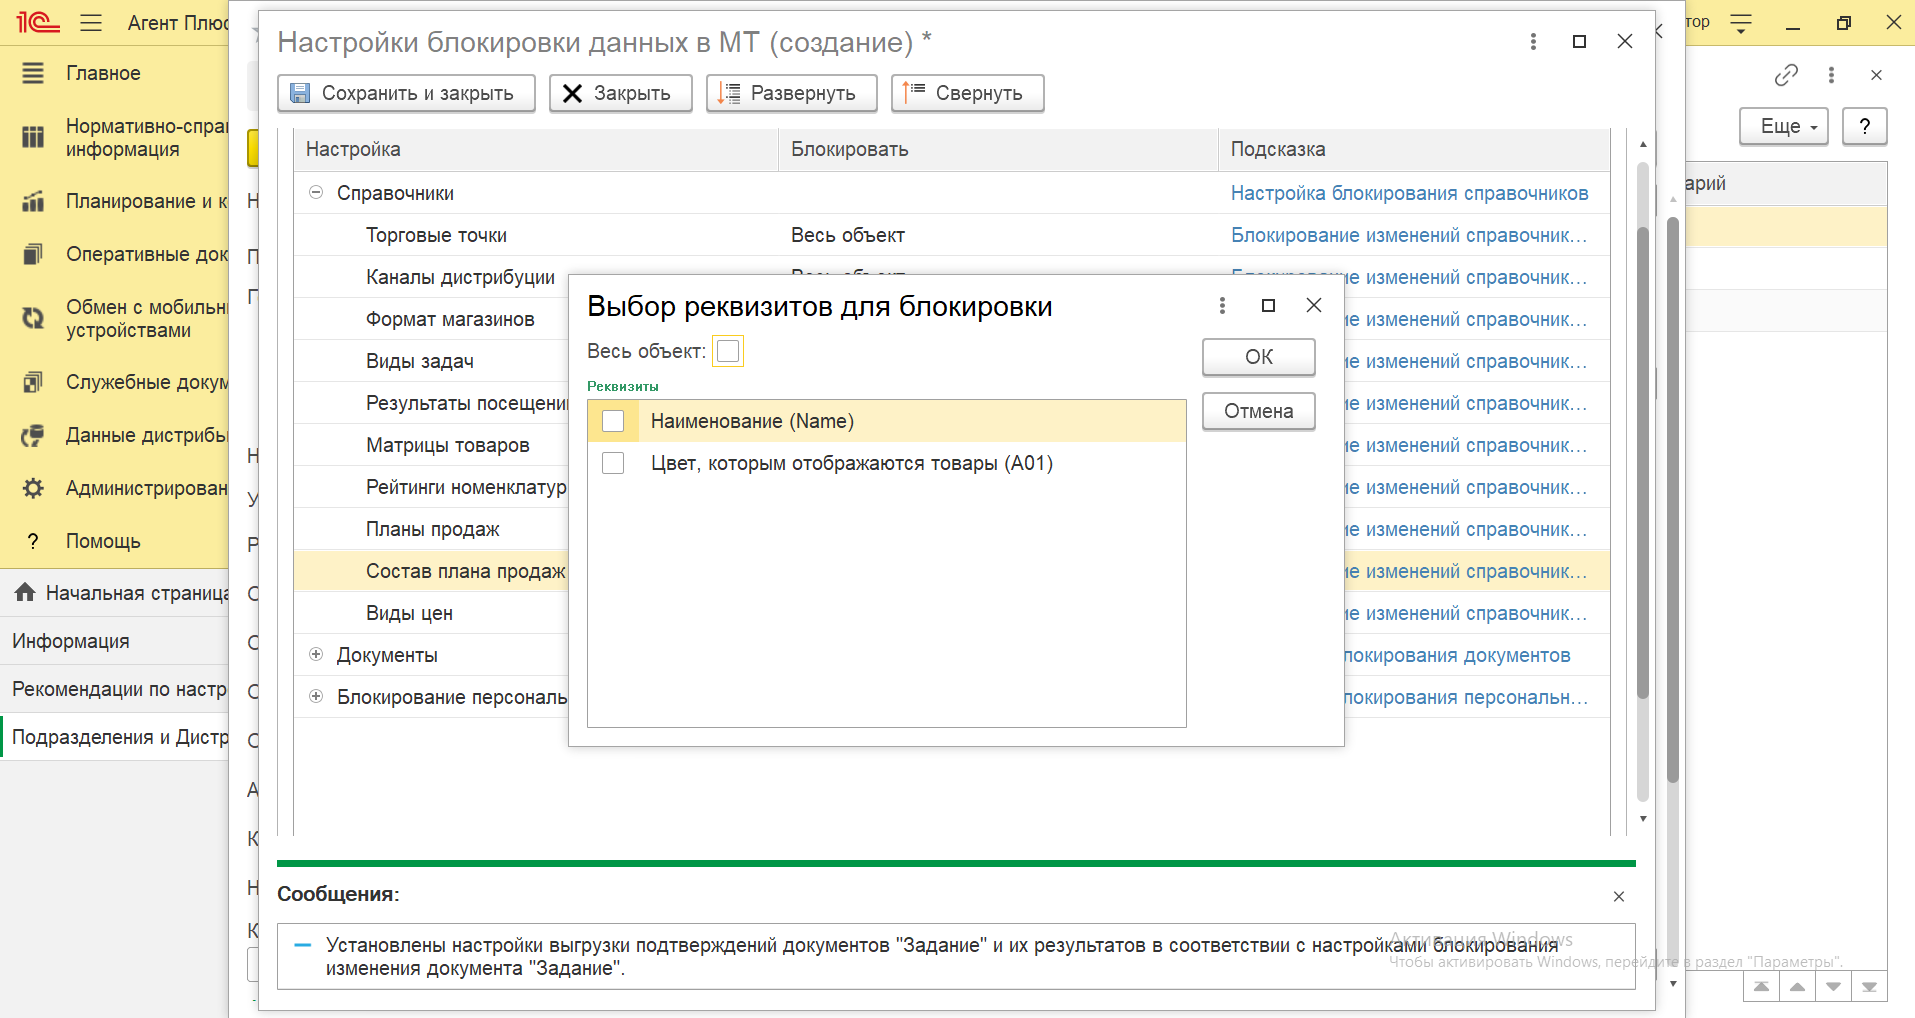Open dialog's three-dot more options menu
The width and height of the screenshot is (1915, 1018).
1222,305
